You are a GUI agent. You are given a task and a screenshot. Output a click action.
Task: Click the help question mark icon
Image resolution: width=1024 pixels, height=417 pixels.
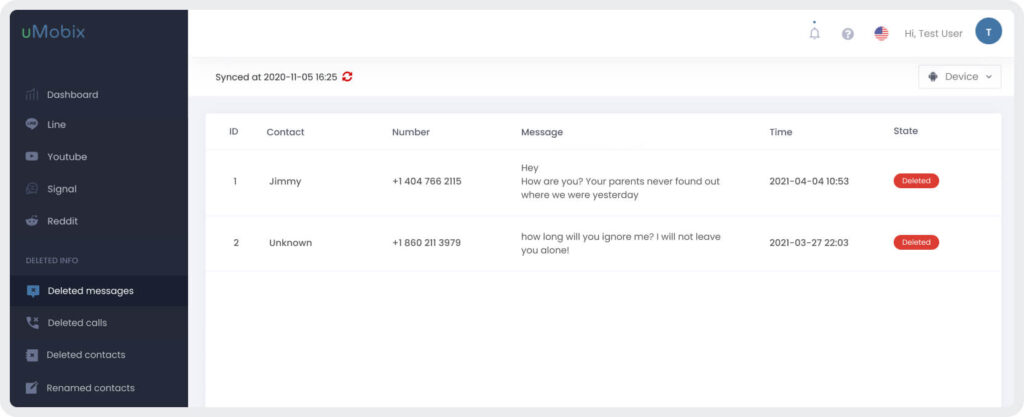(x=848, y=34)
